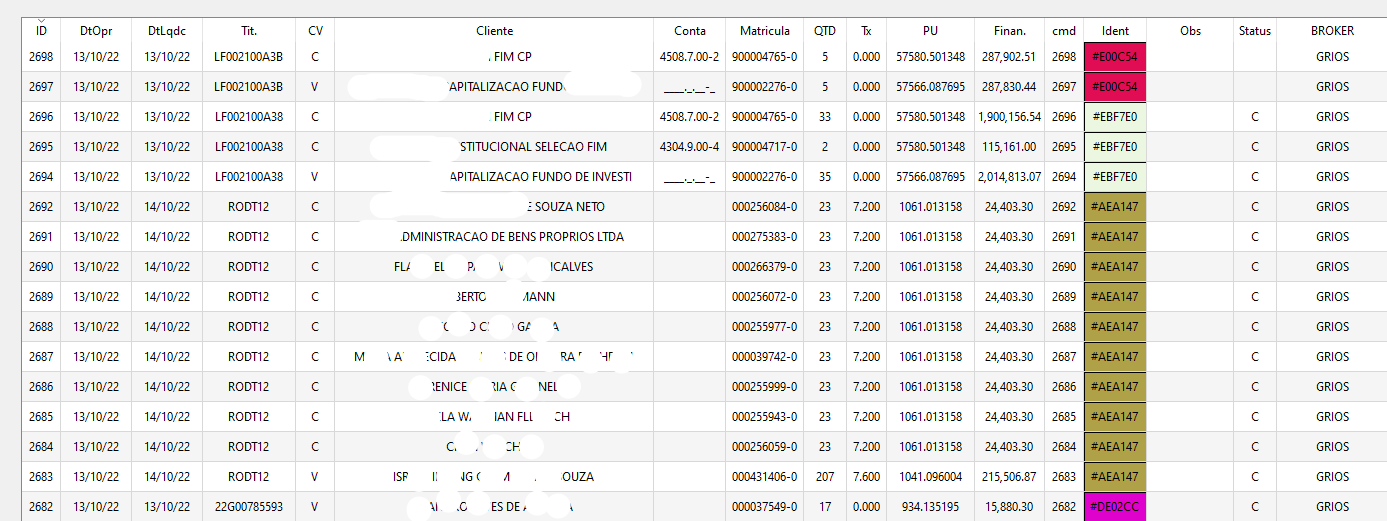
Task: Click Matricula cell 000255943-0
Action: [765, 417]
